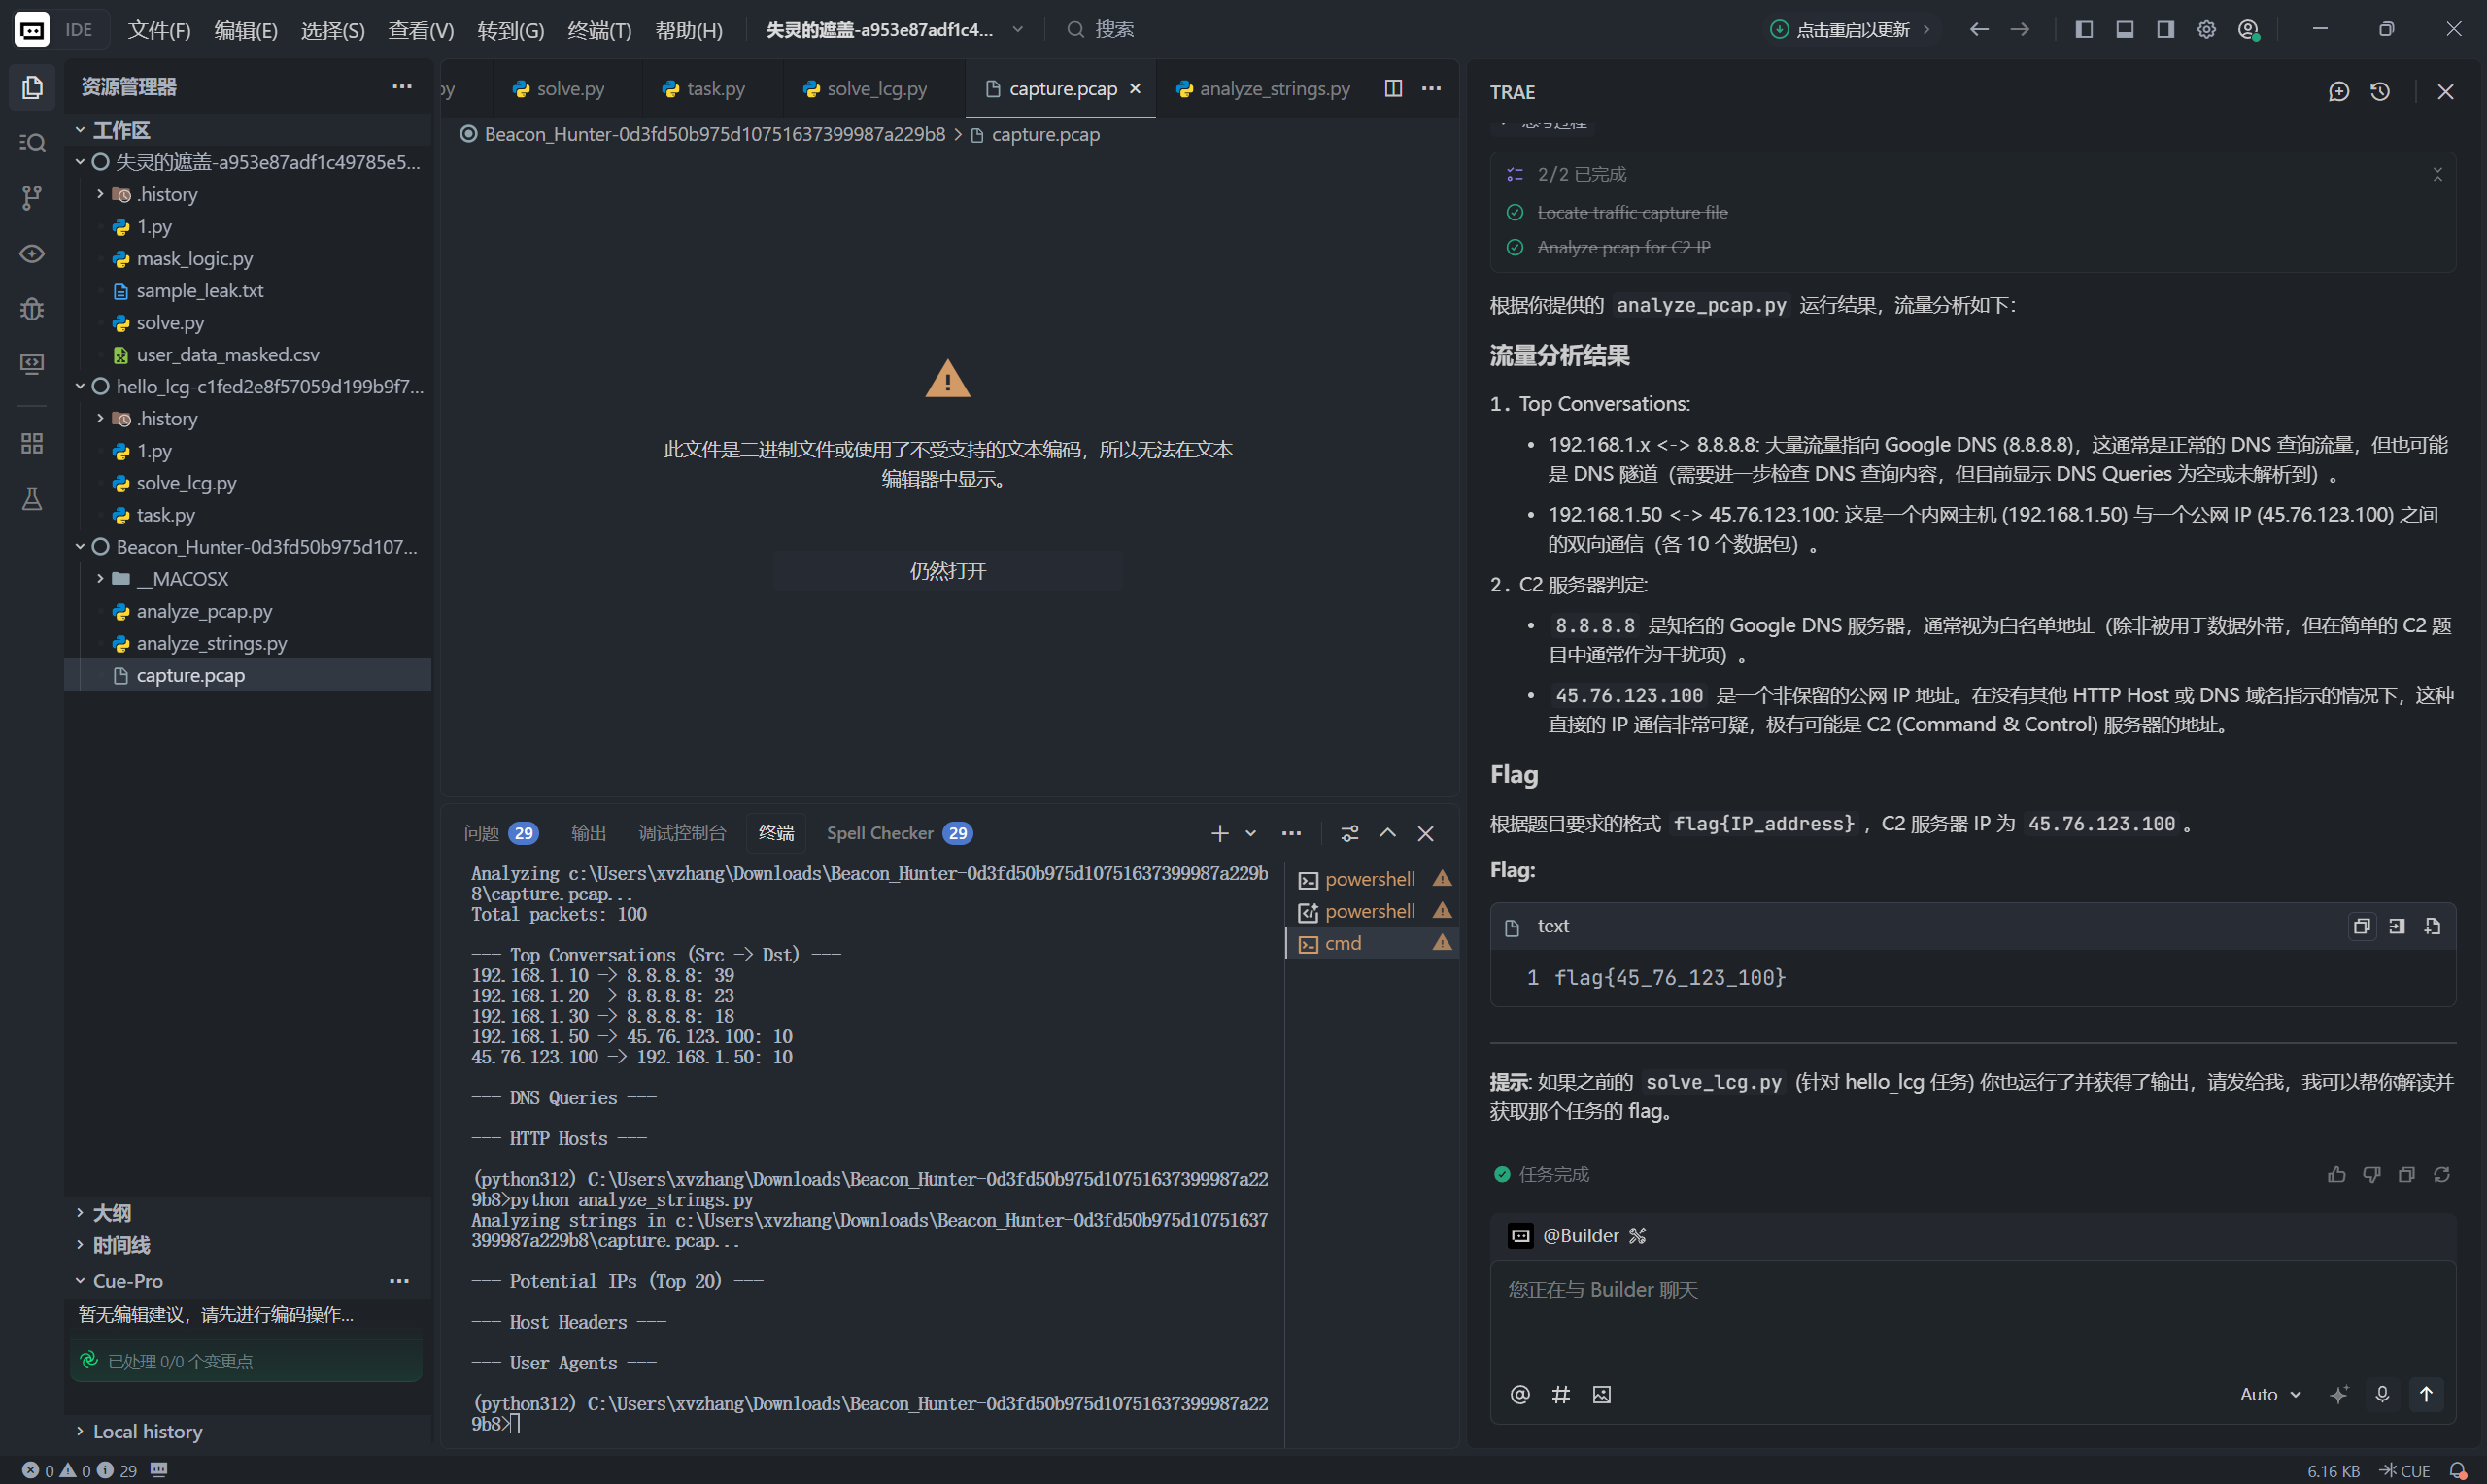Open the Source Control sidebar icon
The height and width of the screenshot is (1484, 2487).
(x=32, y=198)
